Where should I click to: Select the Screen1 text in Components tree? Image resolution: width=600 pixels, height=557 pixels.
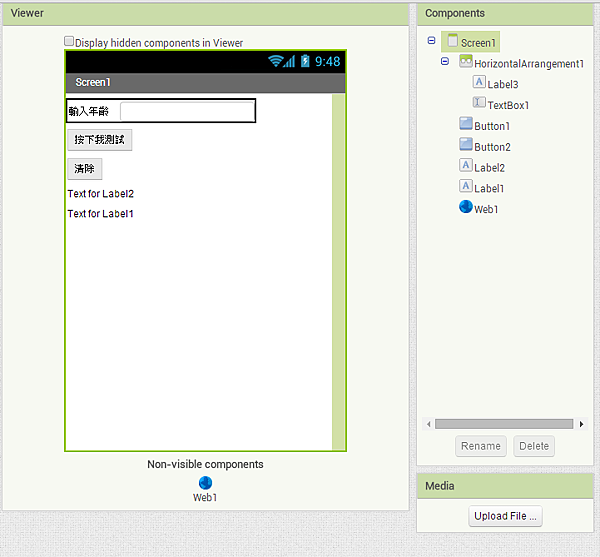click(478, 43)
